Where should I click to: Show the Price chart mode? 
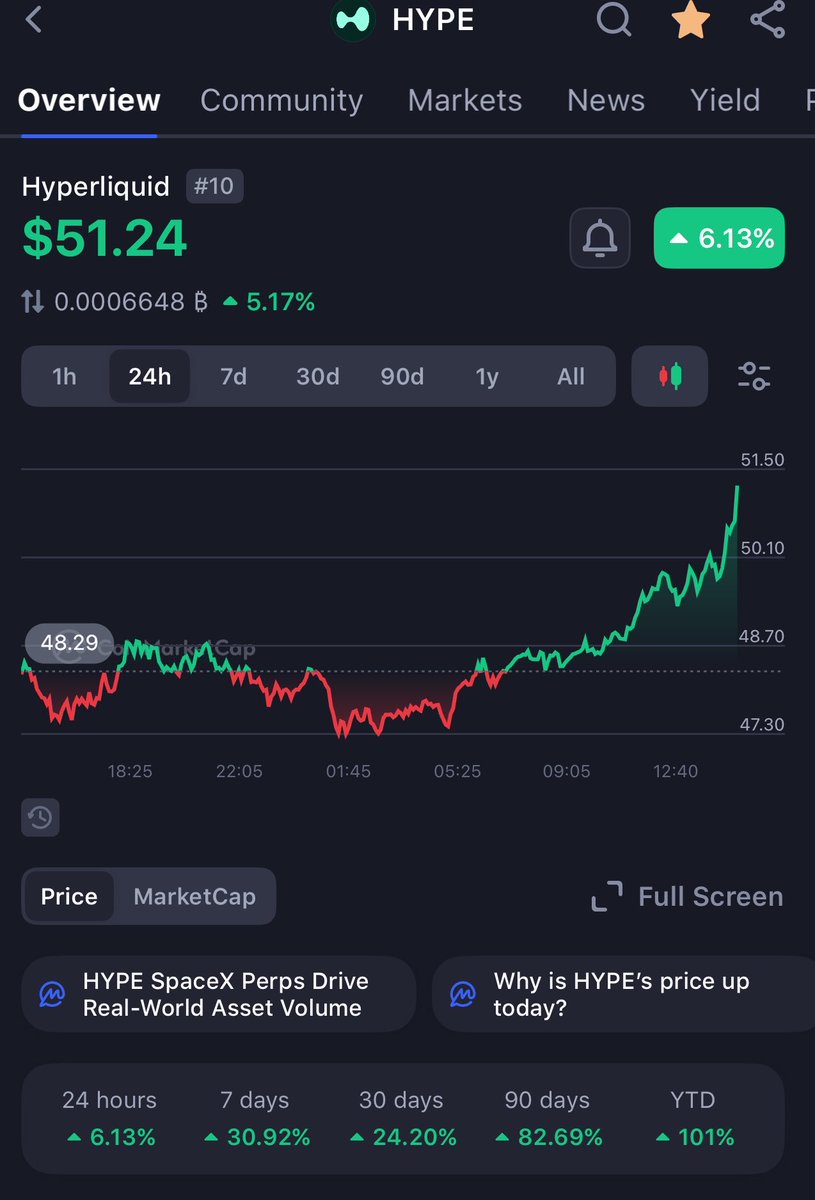(69, 896)
